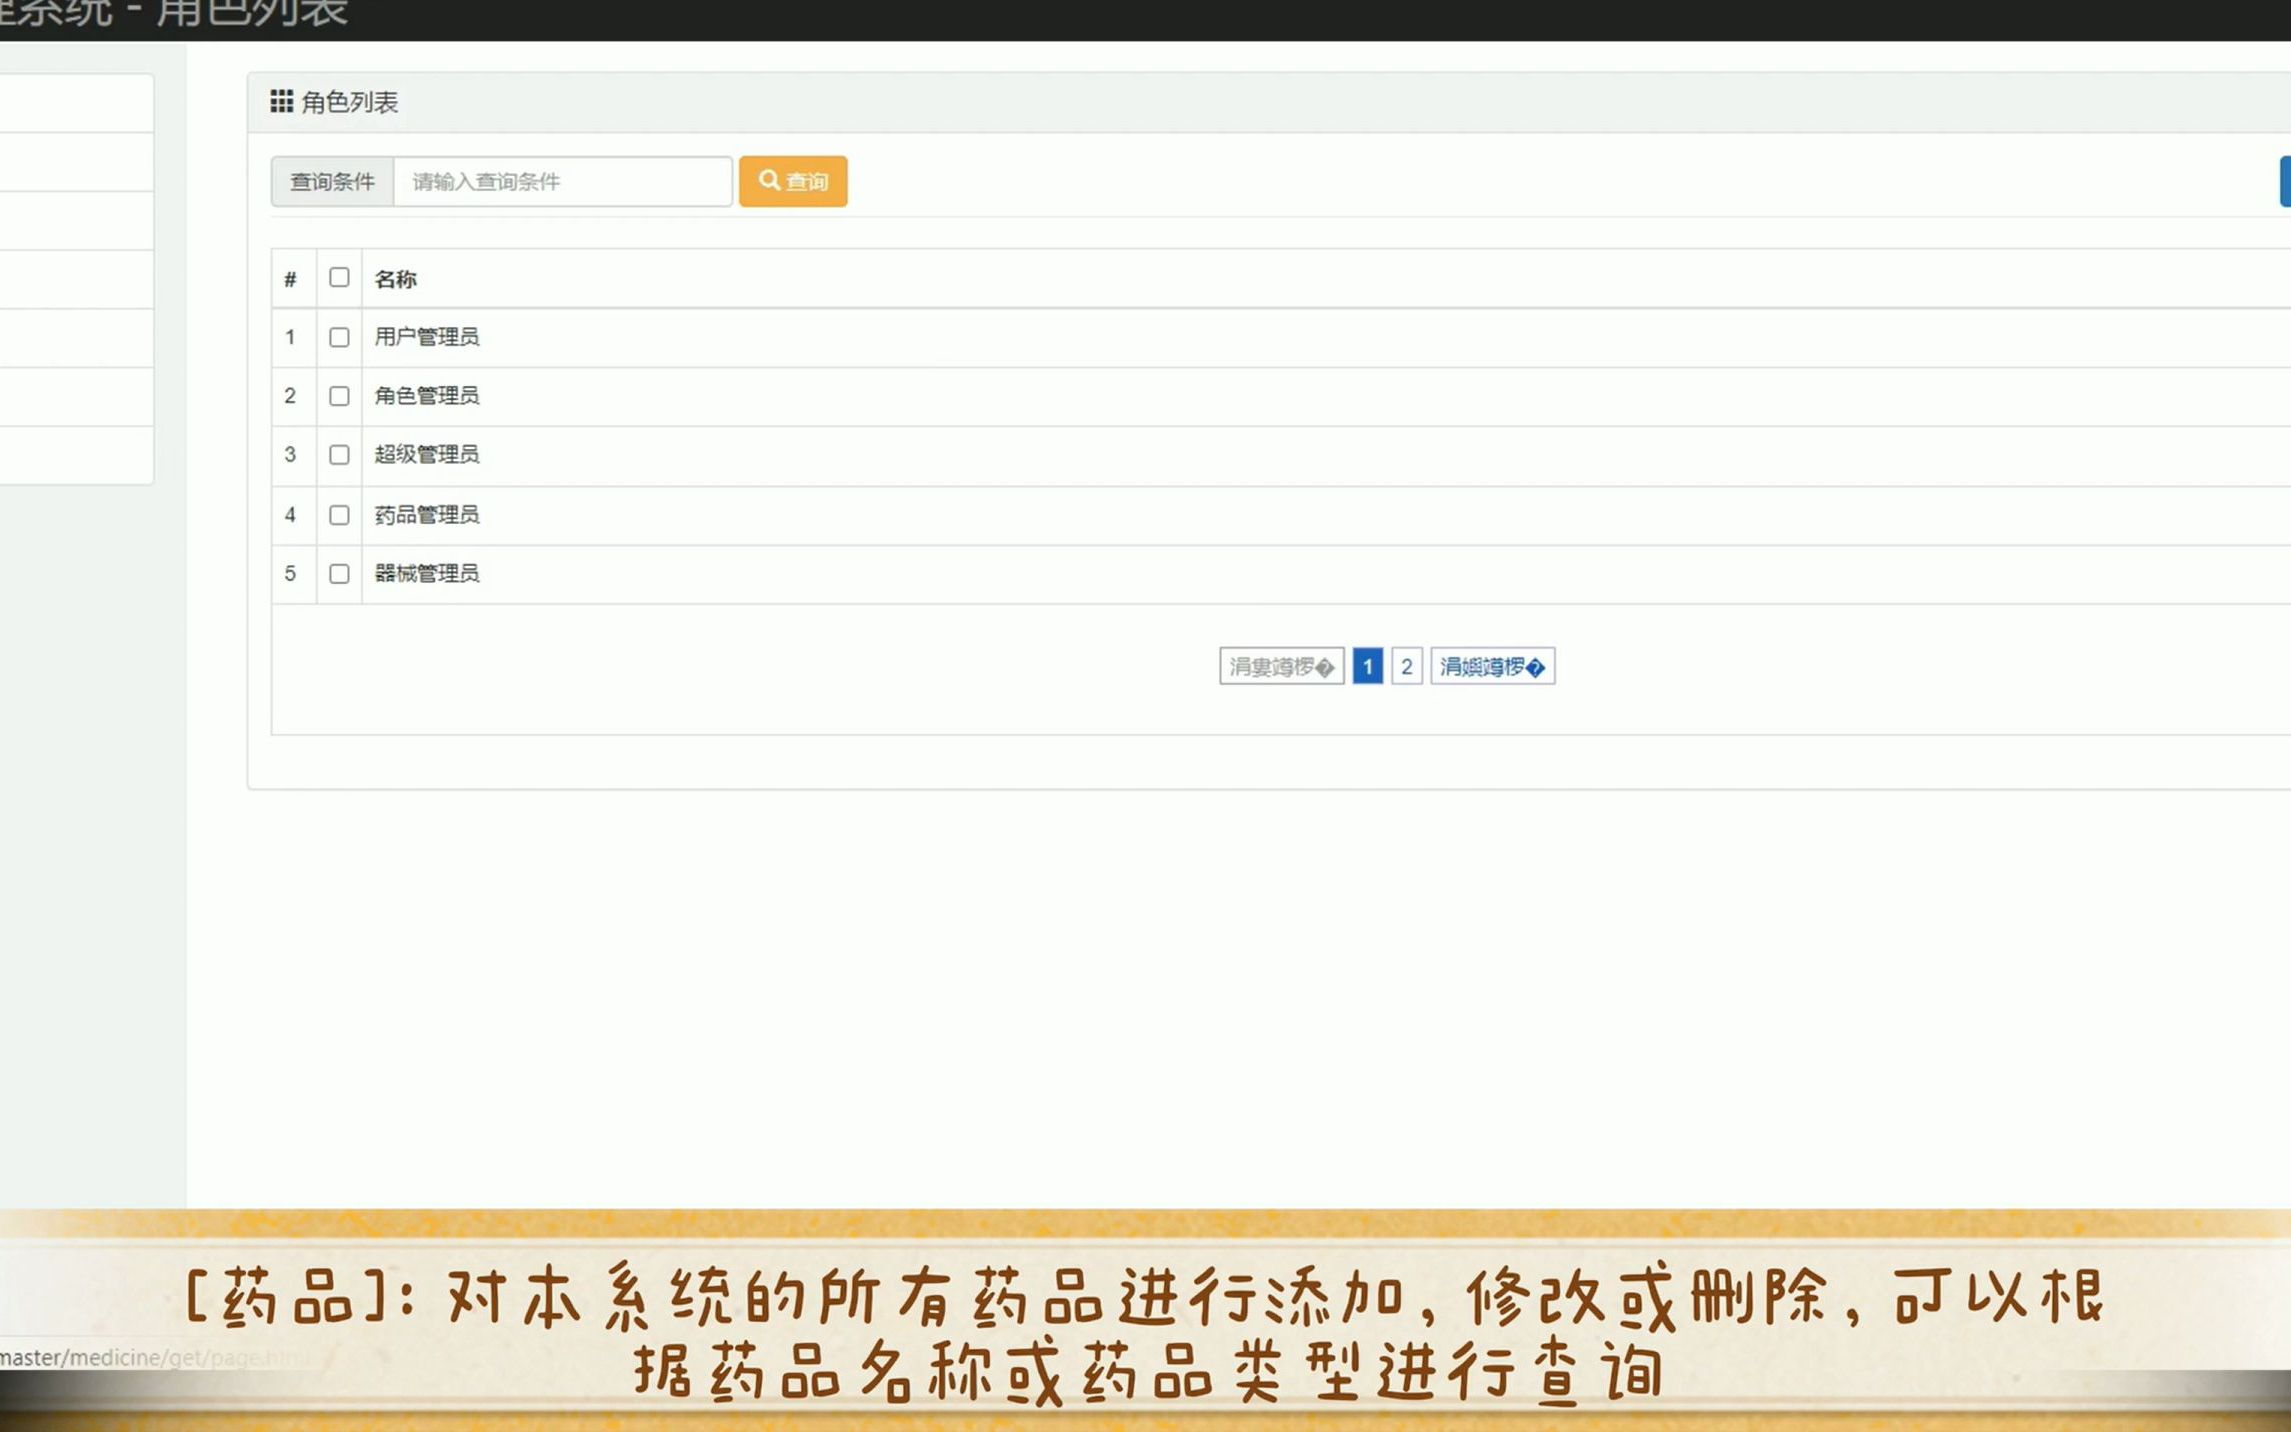This screenshot has height=1432, width=2291.
Task: Check the box for 用户管理员
Action: coord(339,337)
